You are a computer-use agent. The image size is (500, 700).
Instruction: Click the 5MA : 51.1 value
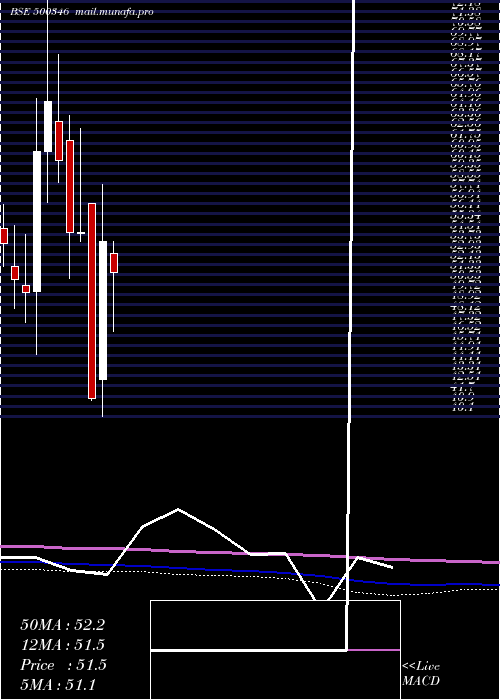point(58,685)
